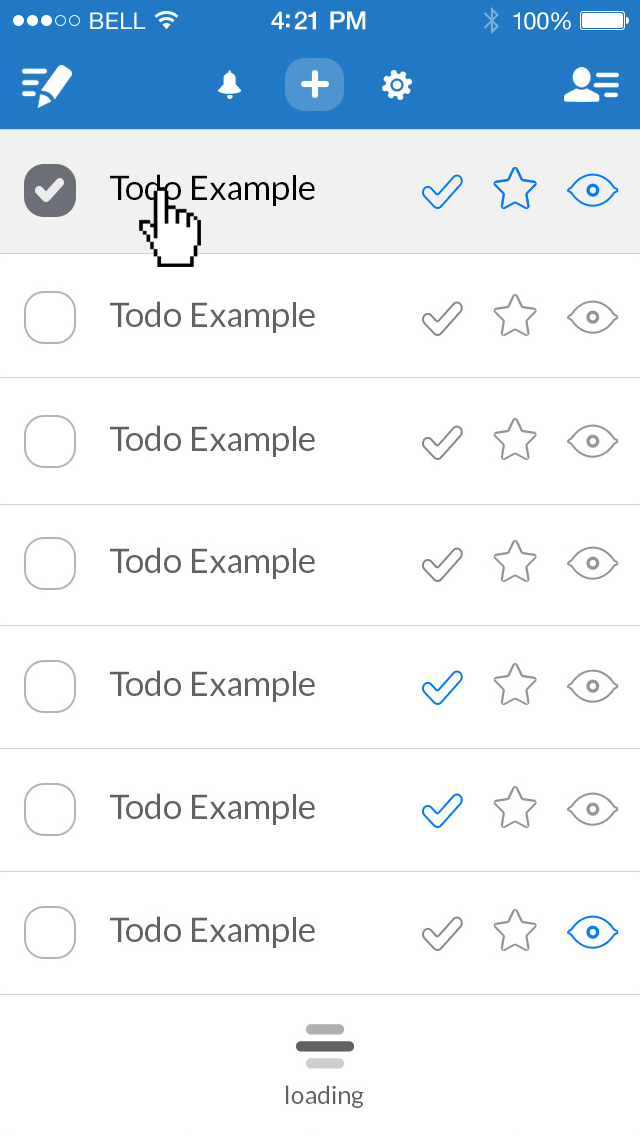The height and width of the screenshot is (1136, 640).
Task: Star the first Todo Example item
Action: pos(515,190)
